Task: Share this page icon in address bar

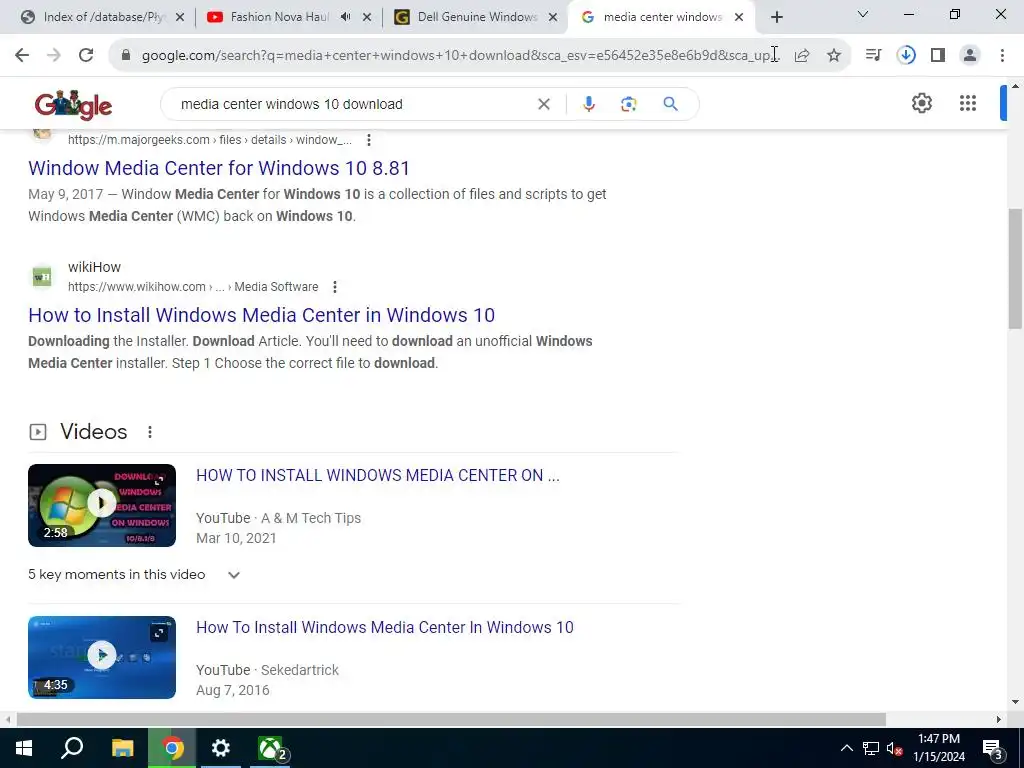Action: click(802, 56)
